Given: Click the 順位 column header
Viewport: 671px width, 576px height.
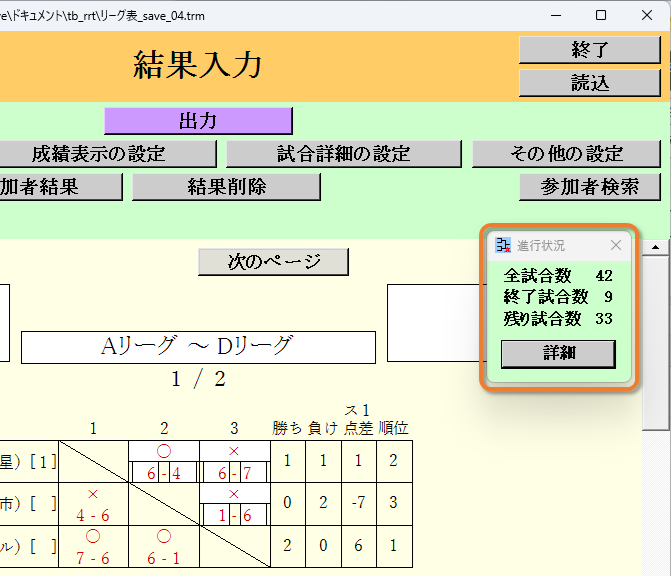Looking at the screenshot, I should pyautogui.click(x=394, y=428).
